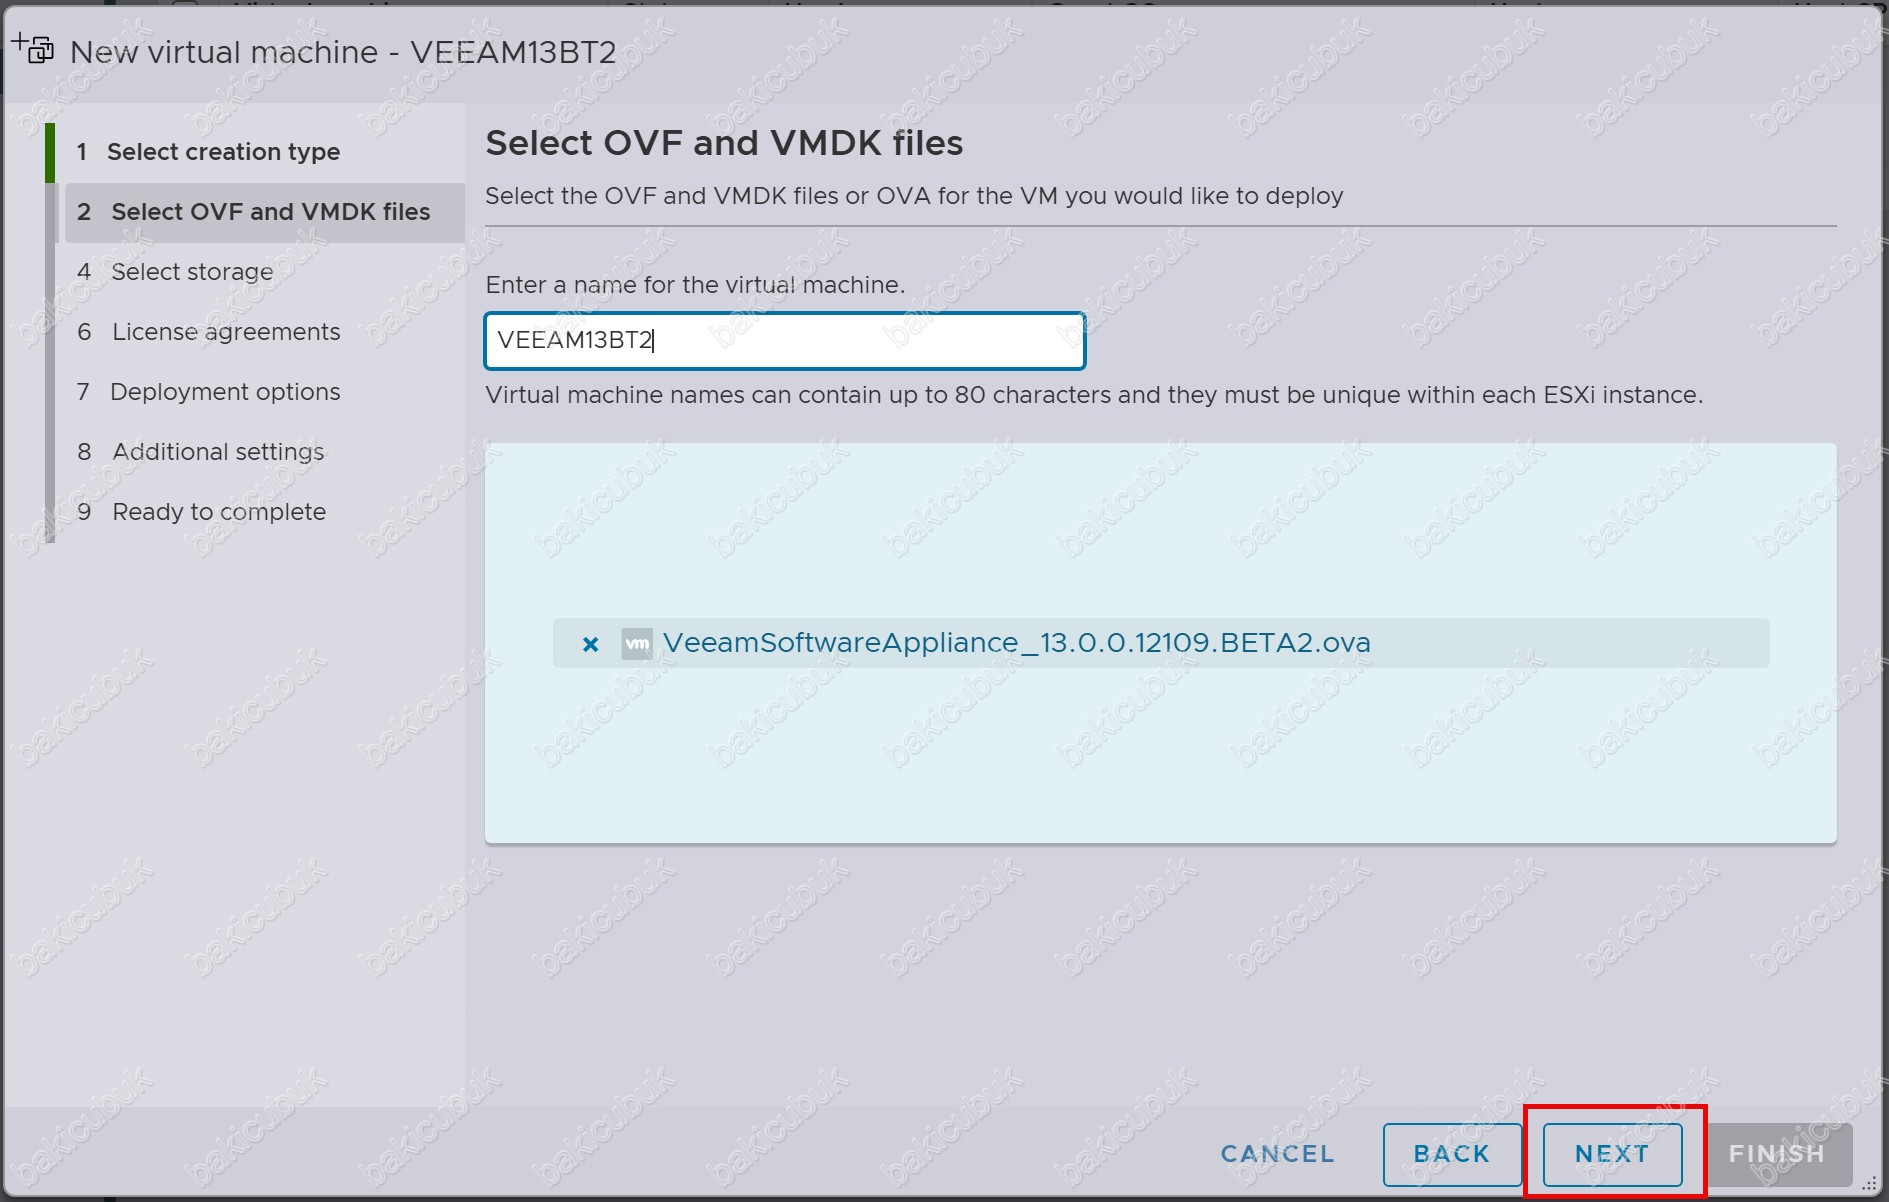Image resolution: width=1889 pixels, height=1202 pixels.
Task: Cancel the new virtual machine wizard
Action: (x=1277, y=1154)
